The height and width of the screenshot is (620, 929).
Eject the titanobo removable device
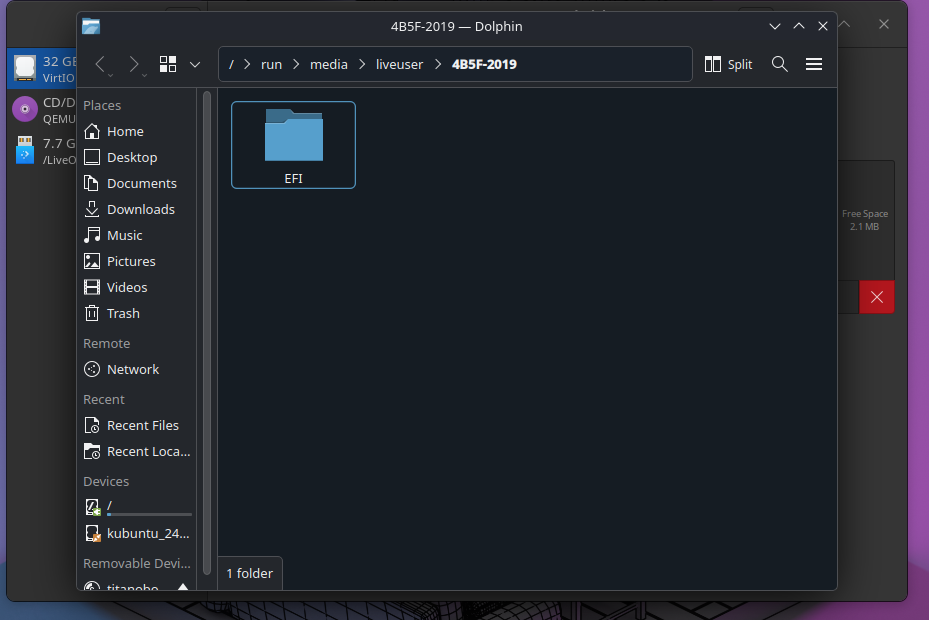click(183, 589)
